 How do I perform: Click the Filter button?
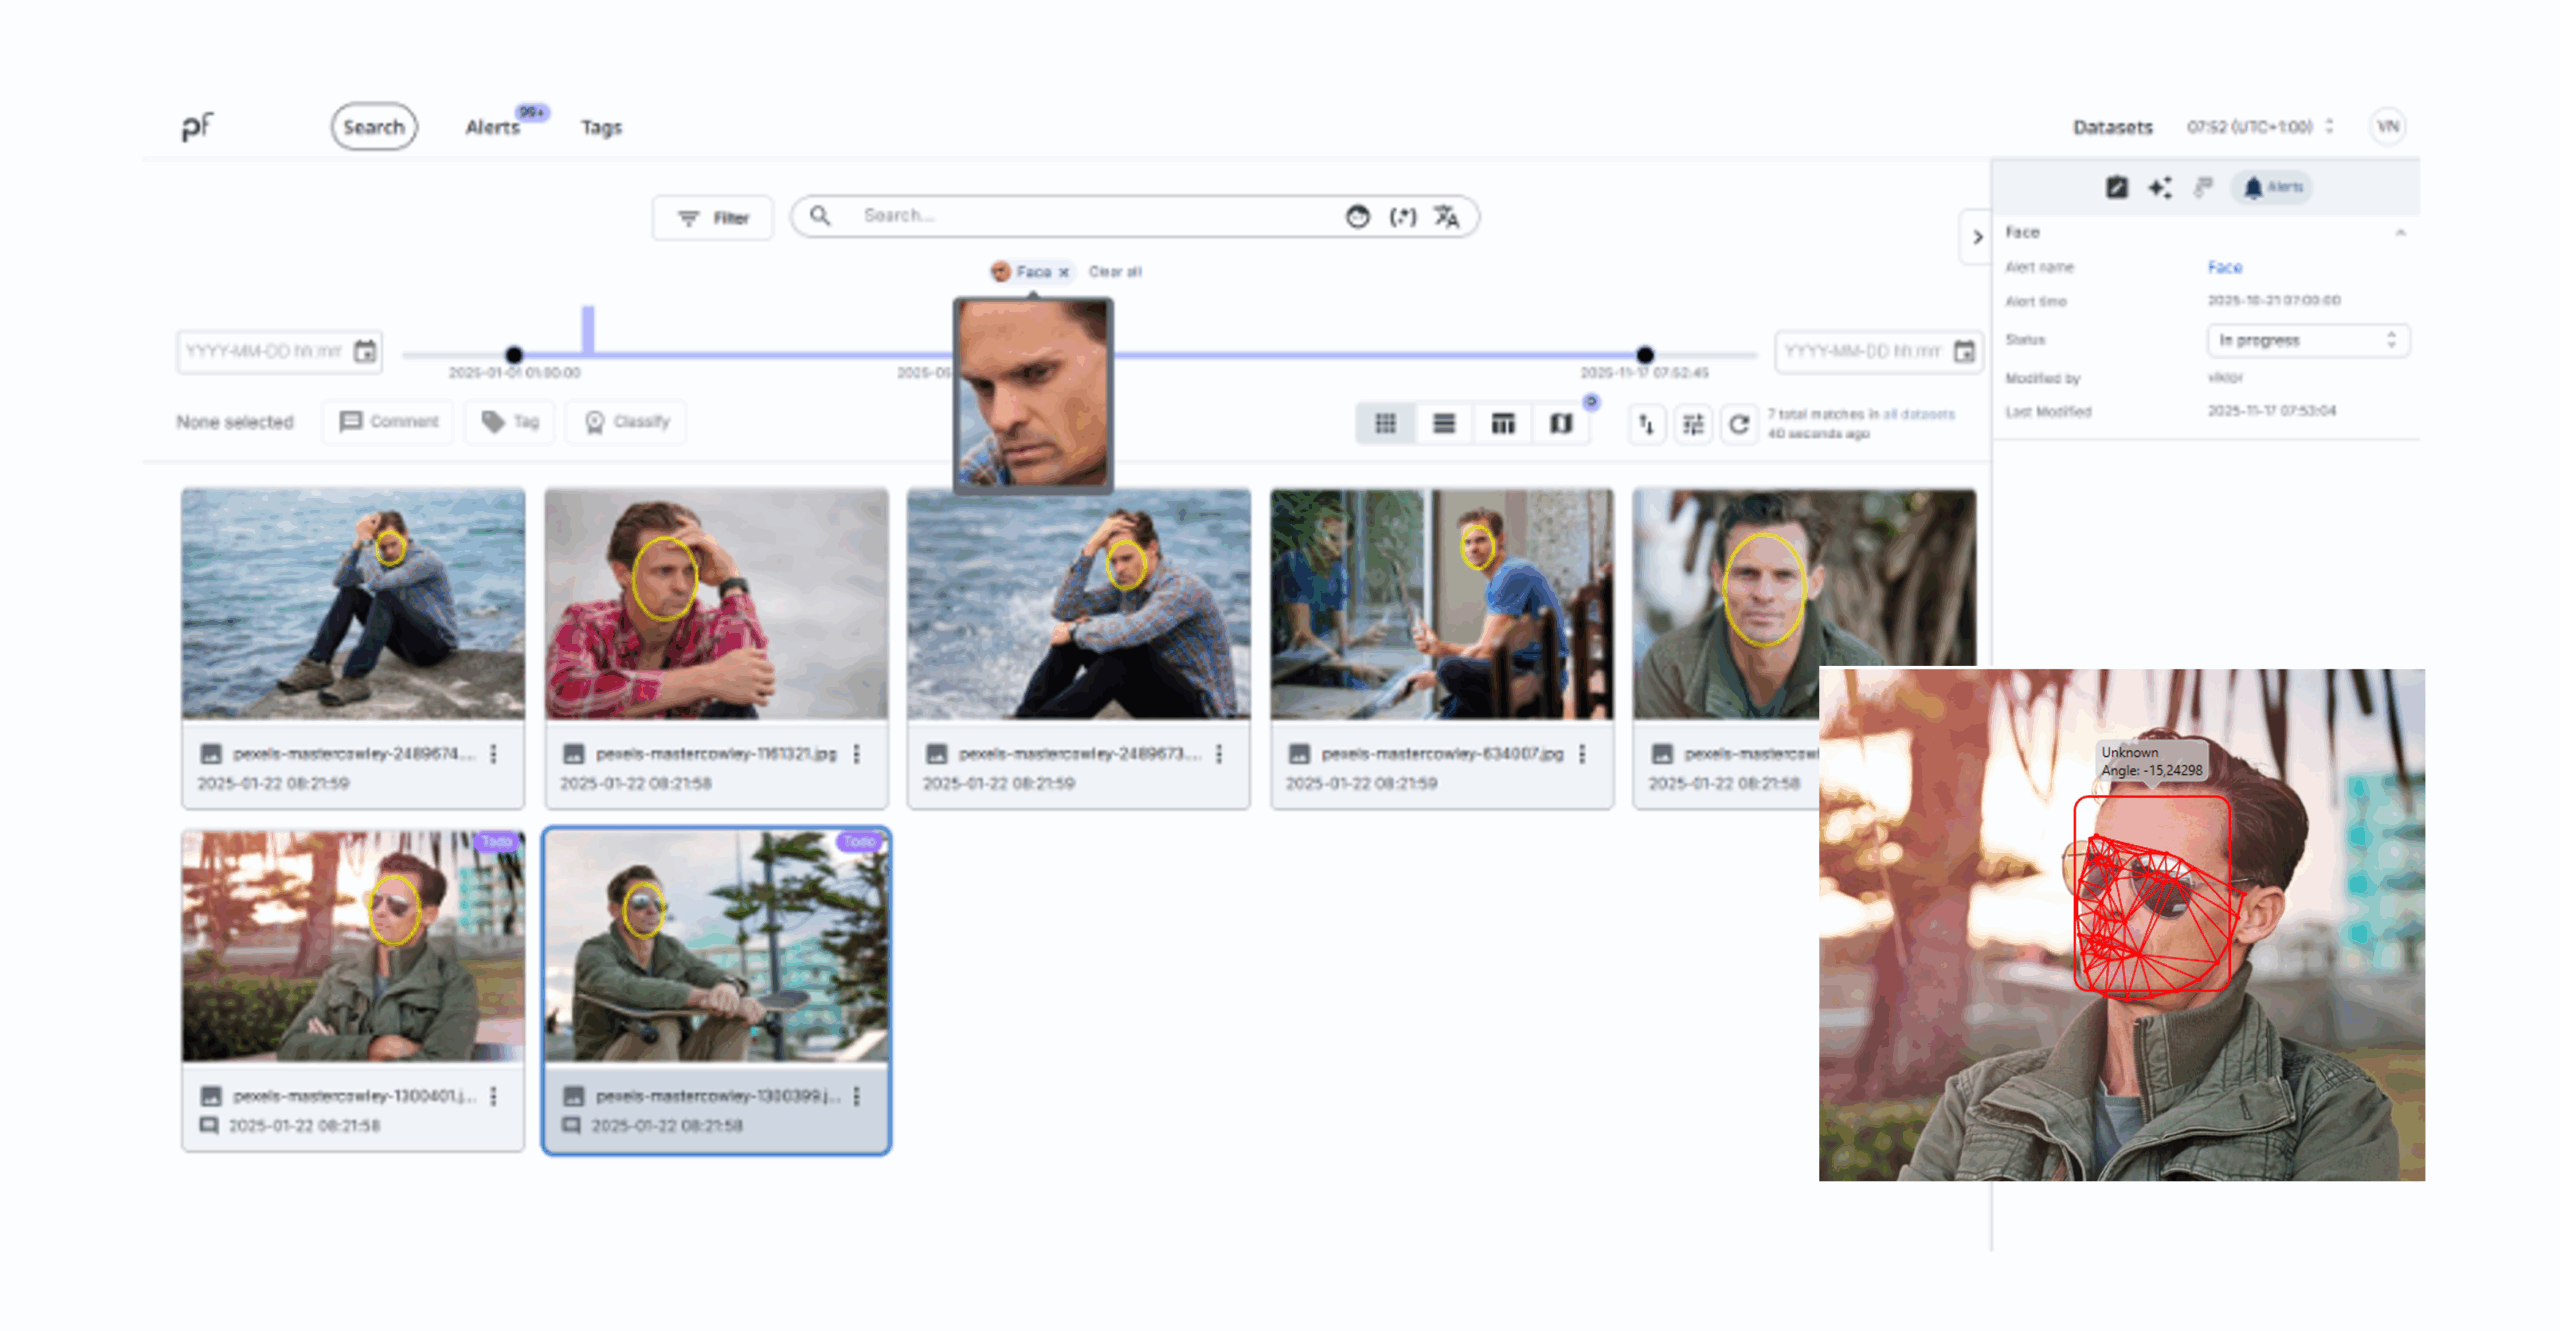click(713, 218)
